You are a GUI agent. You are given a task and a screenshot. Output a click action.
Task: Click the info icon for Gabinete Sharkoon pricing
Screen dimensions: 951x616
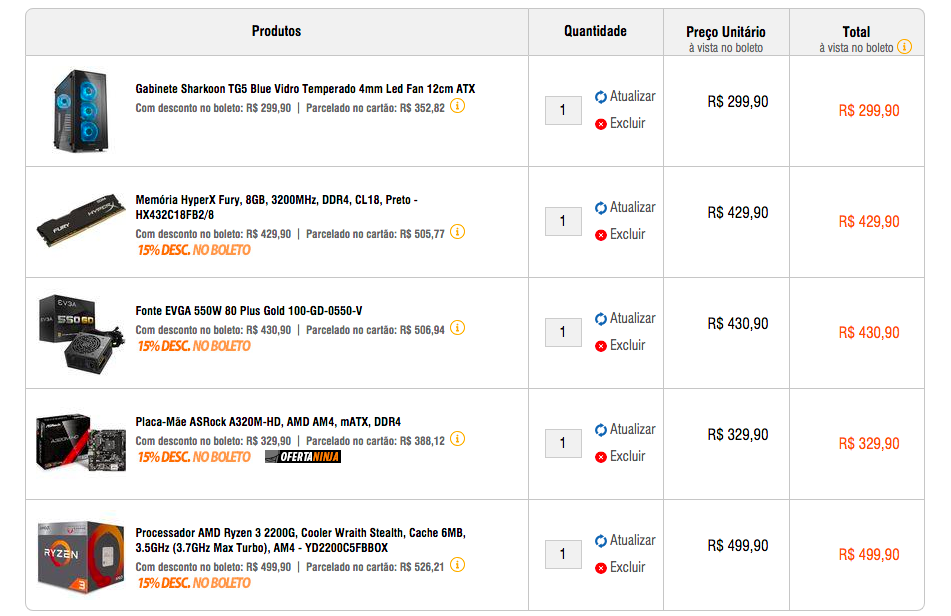pyautogui.click(x=457, y=106)
